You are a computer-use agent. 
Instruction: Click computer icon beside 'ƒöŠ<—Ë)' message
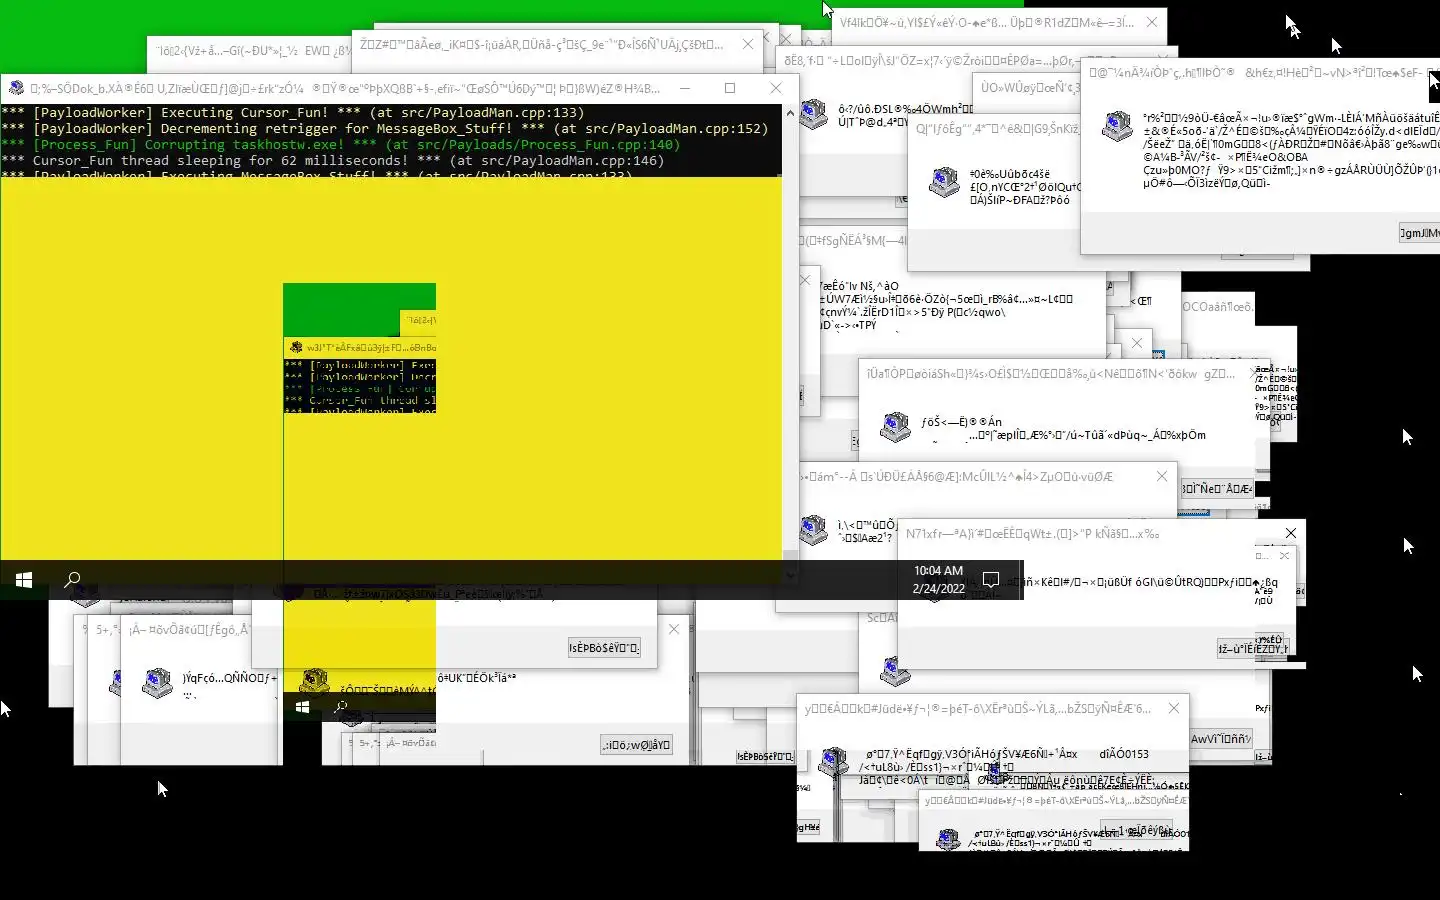click(895, 427)
